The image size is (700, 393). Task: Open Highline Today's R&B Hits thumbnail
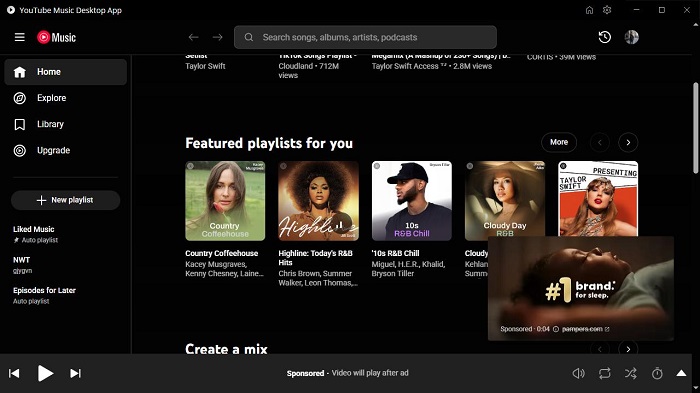(x=318, y=201)
